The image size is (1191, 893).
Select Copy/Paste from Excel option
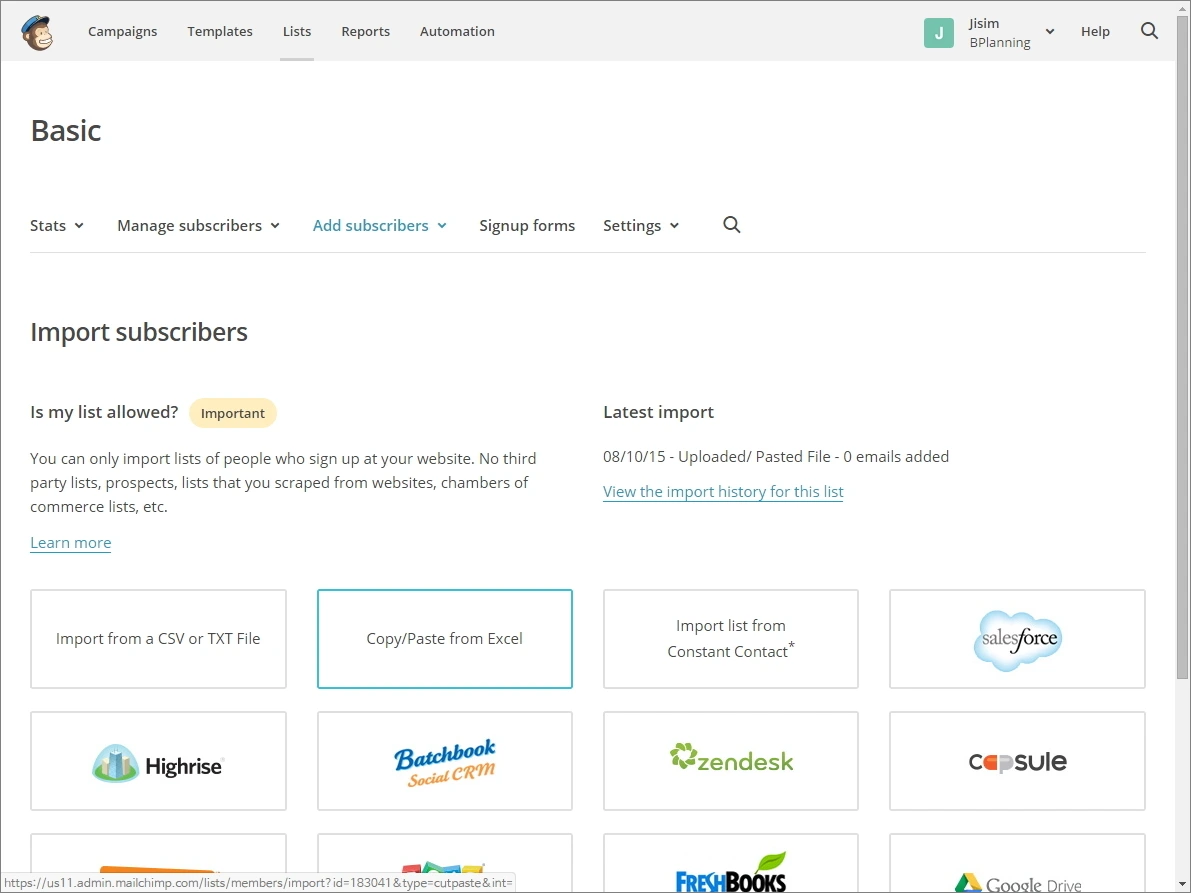(444, 639)
